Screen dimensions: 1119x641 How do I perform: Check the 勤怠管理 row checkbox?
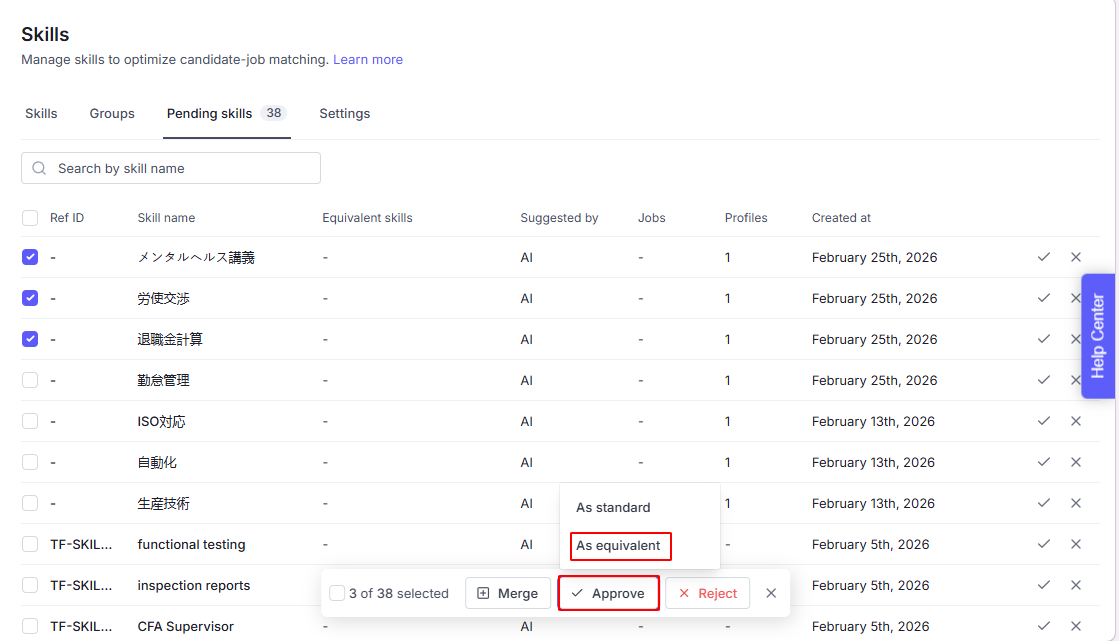(x=30, y=380)
